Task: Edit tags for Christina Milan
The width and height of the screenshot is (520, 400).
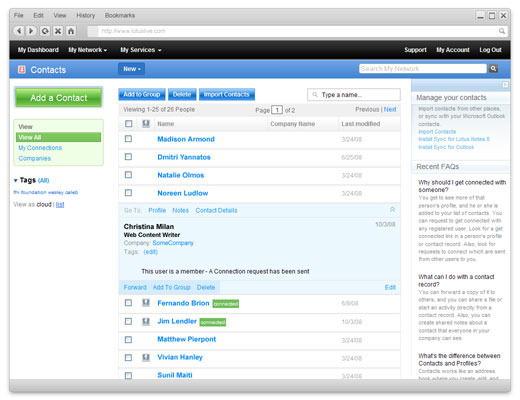Action: coord(151,252)
